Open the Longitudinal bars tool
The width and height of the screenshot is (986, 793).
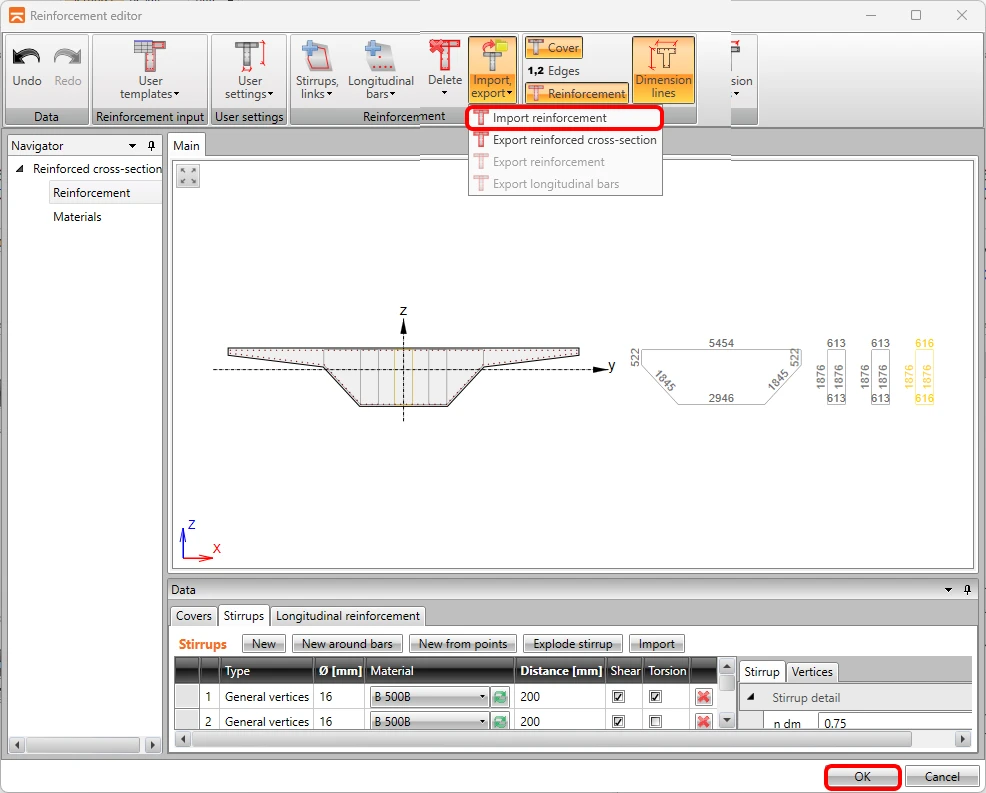point(380,70)
